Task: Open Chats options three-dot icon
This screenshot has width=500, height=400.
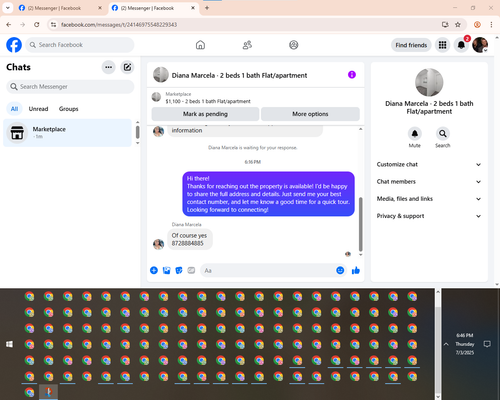Action: pyautogui.click(x=108, y=67)
